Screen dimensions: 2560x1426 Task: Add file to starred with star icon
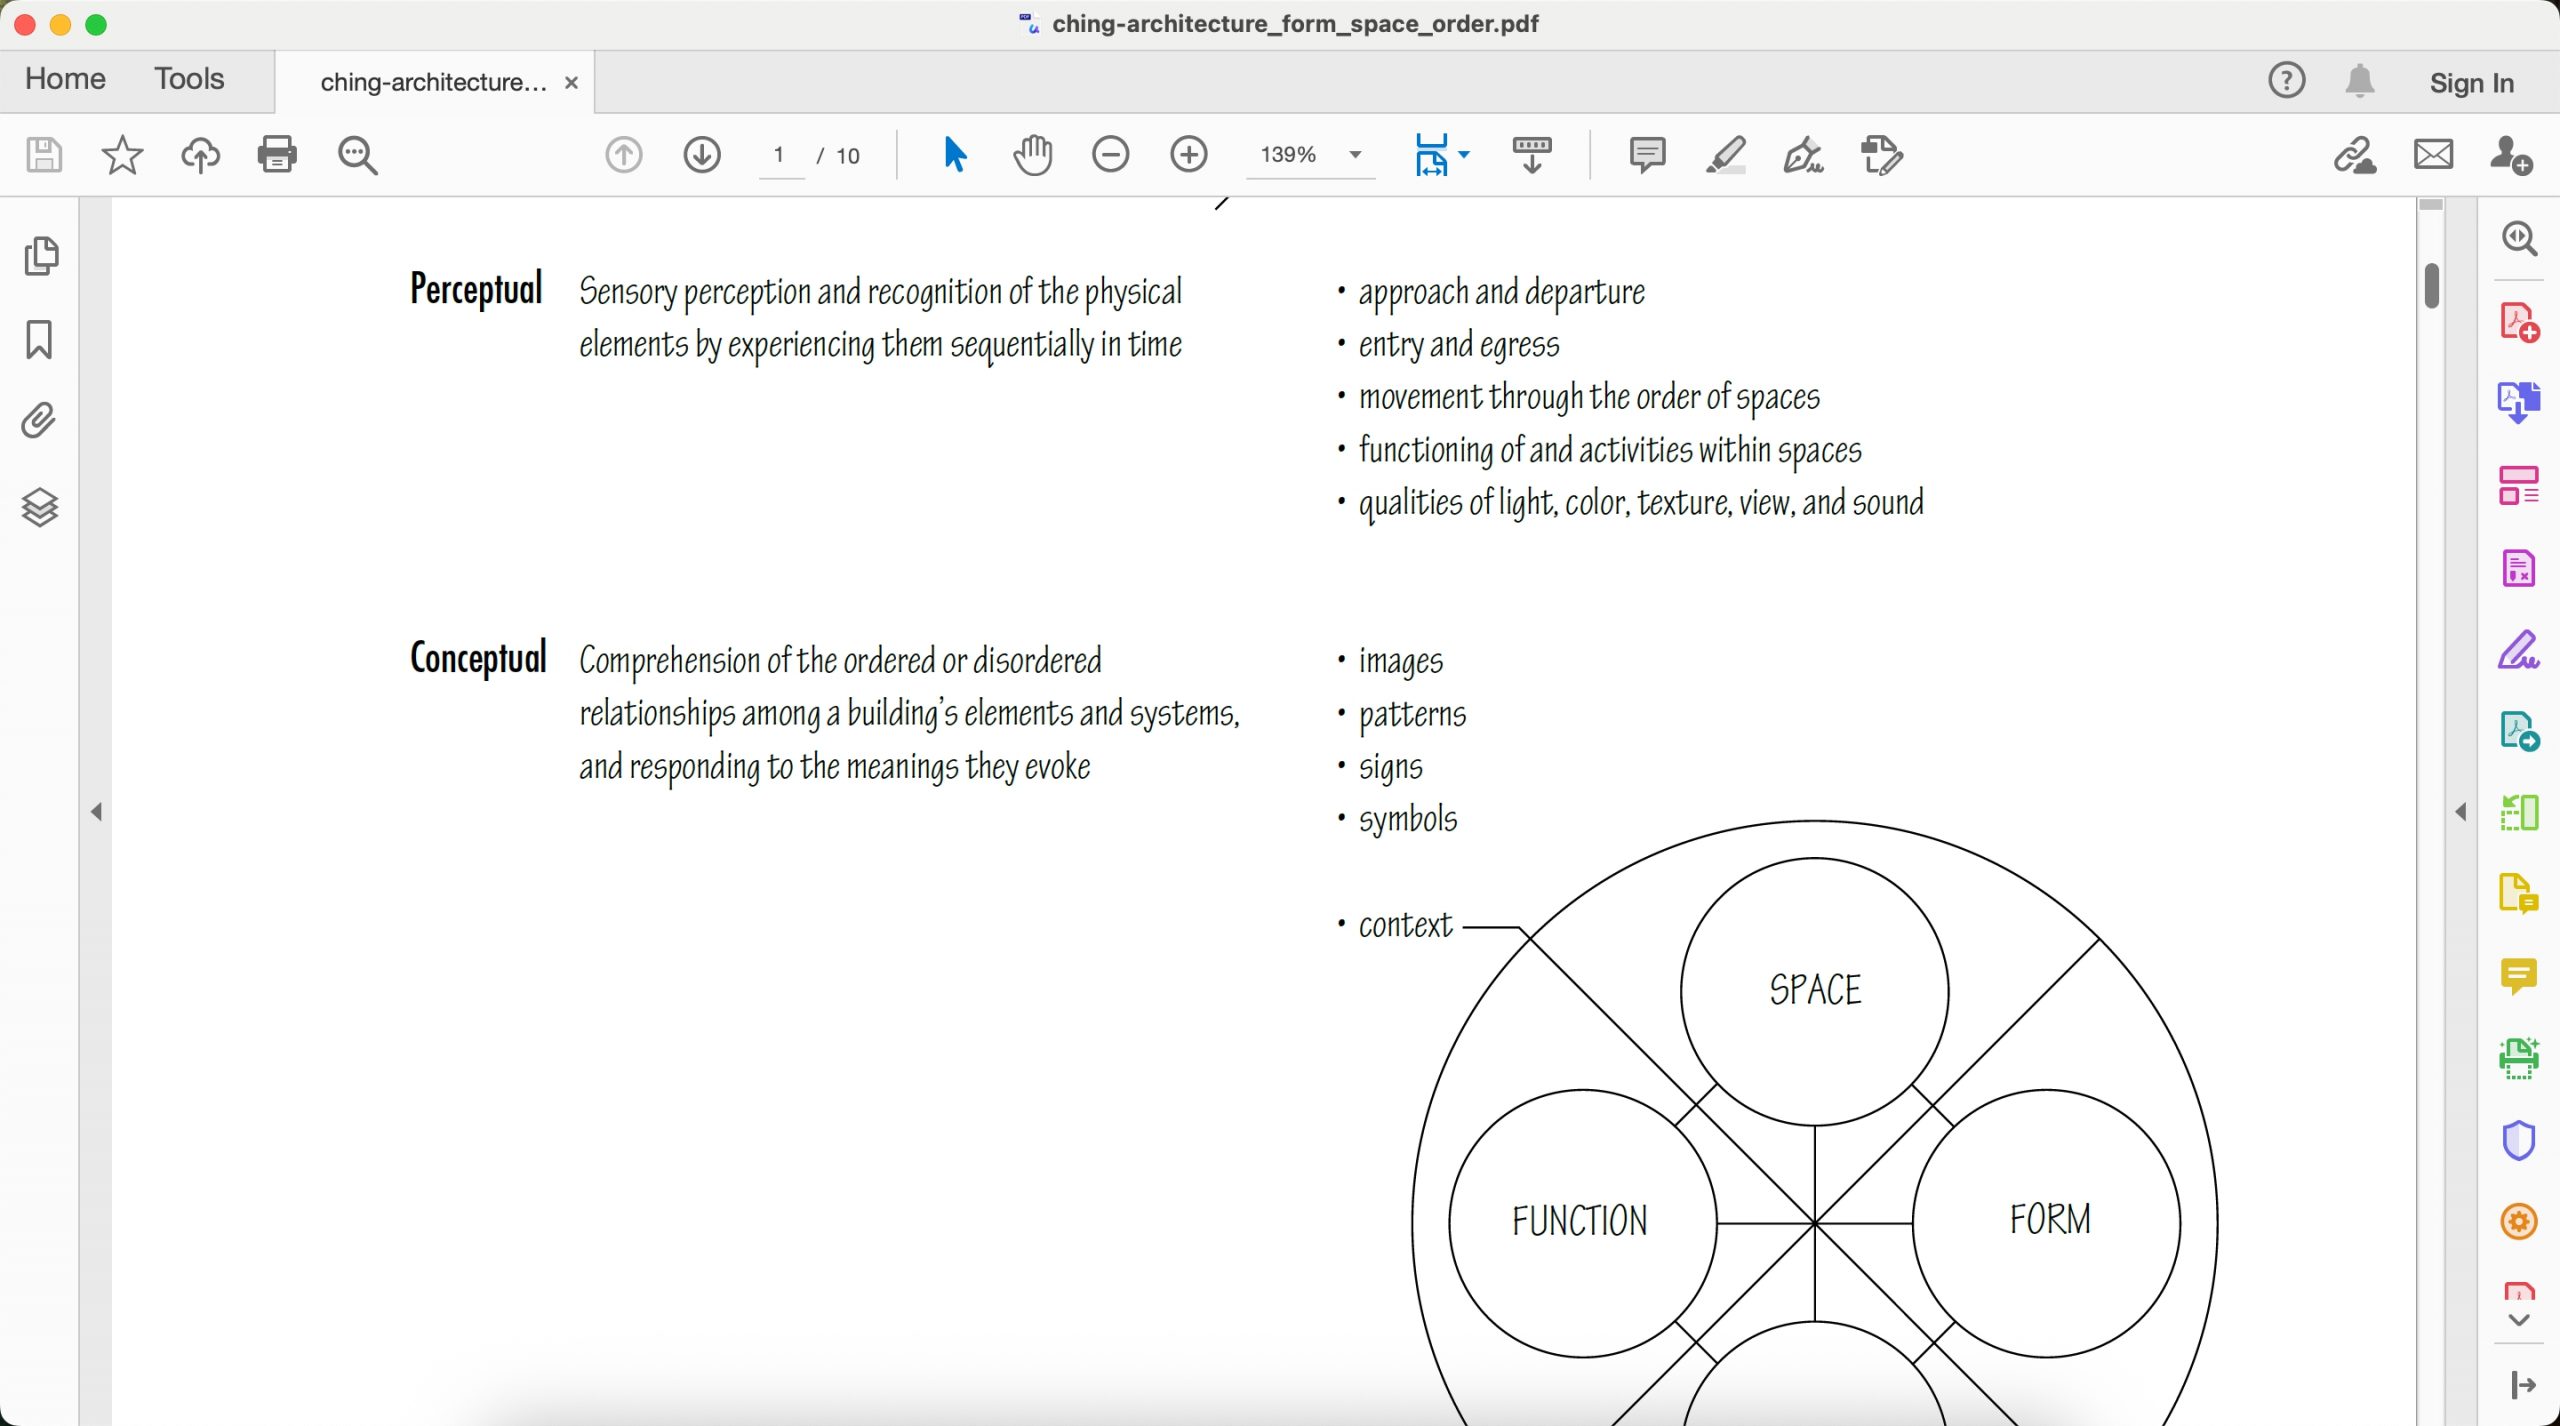[122, 155]
